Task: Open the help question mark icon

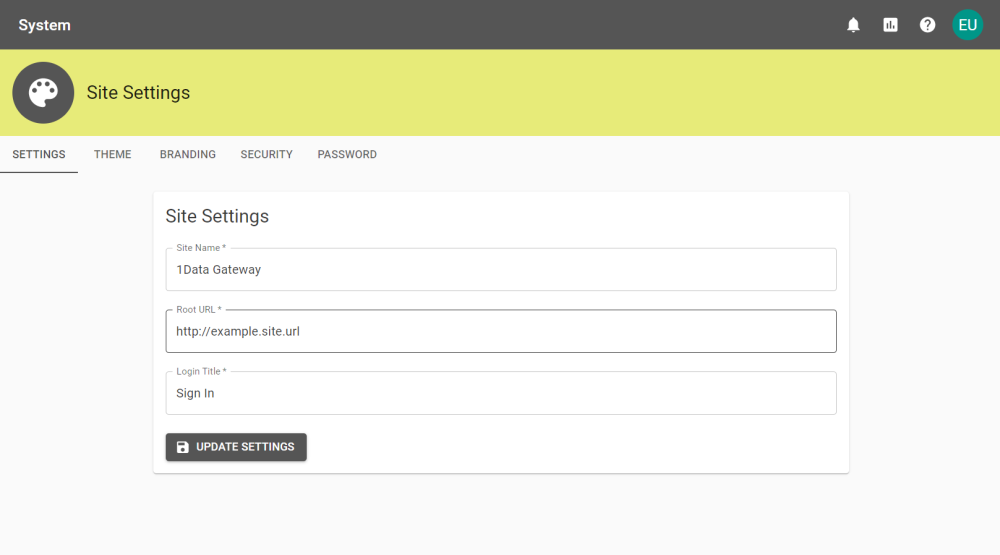Action: [x=927, y=25]
